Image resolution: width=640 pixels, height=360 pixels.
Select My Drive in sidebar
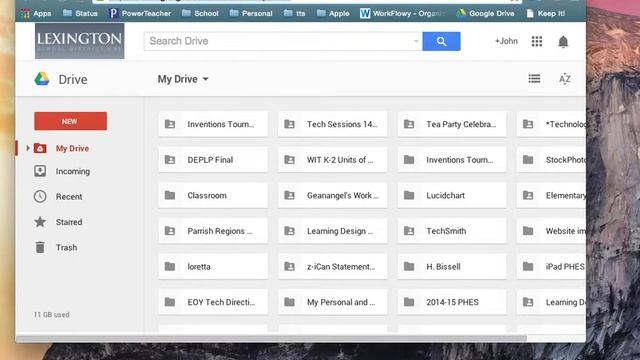tap(72, 148)
